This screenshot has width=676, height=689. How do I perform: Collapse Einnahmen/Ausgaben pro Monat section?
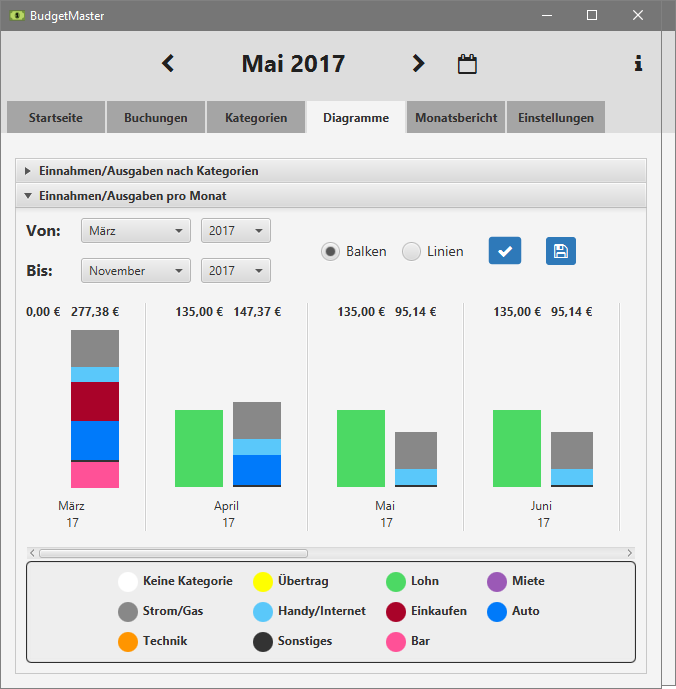click(x=331, y=196)
